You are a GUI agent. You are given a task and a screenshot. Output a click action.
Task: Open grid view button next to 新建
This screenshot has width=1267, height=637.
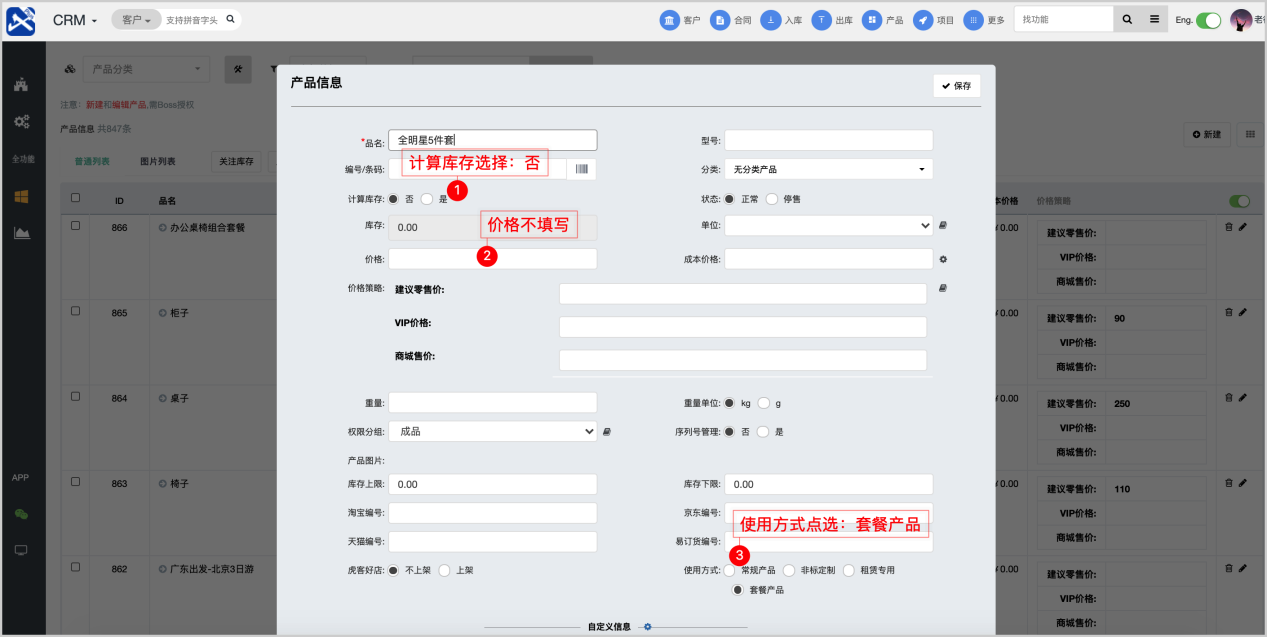[1250, 134]
